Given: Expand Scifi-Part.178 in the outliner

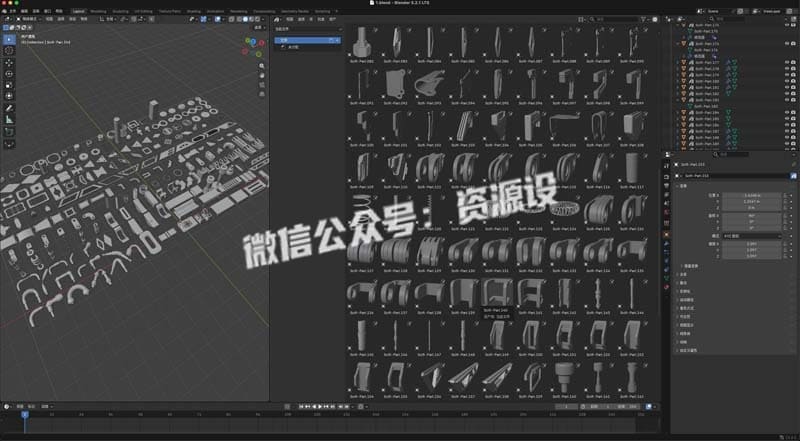Looking at the screenshot, I should (678, 68).
